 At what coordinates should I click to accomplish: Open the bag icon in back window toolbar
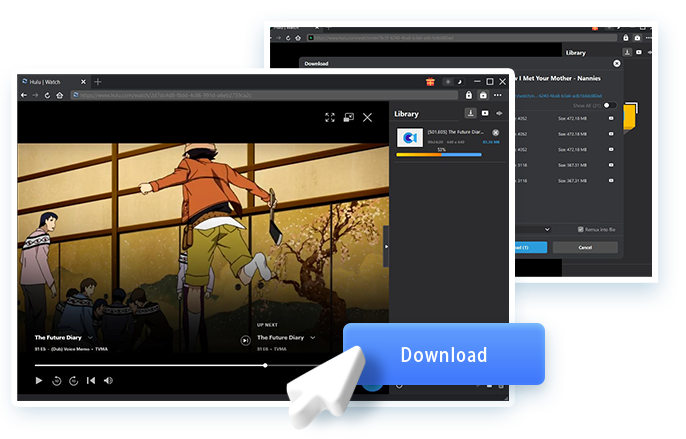(x=637, y=38)
